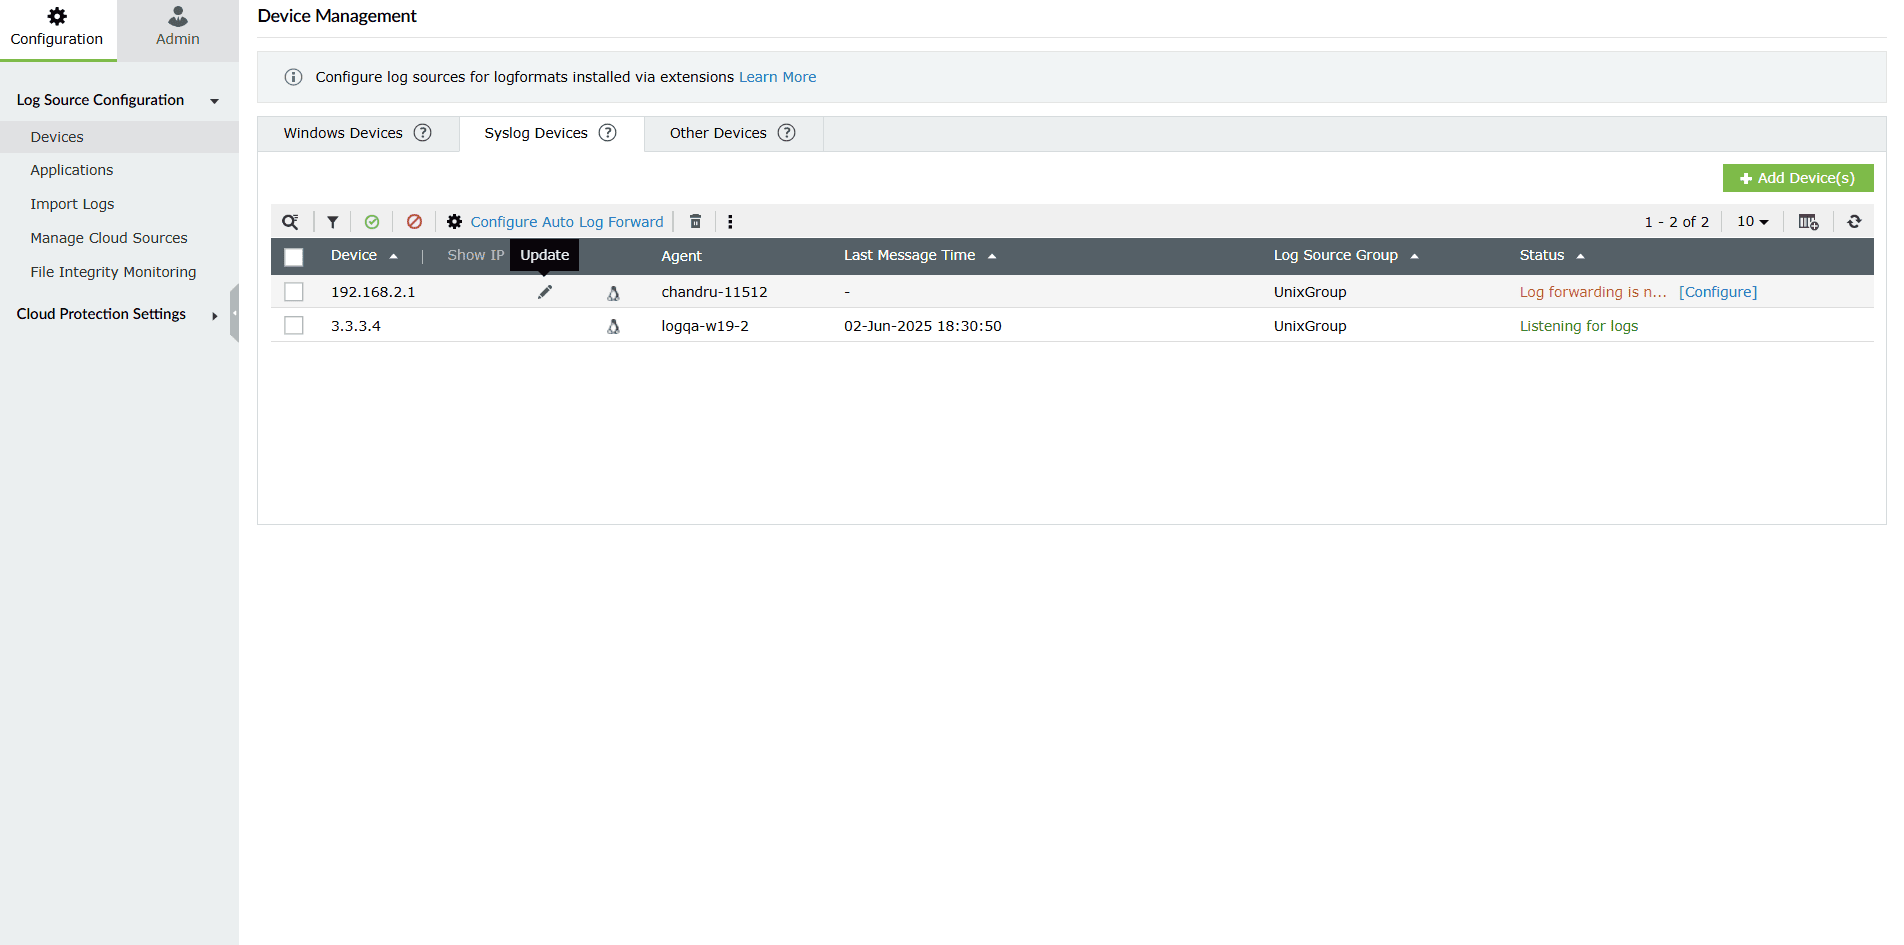The width and height of the screenshot is (1904, 945).
Task: Click the Add Device(s) button
Action: 1798,178
